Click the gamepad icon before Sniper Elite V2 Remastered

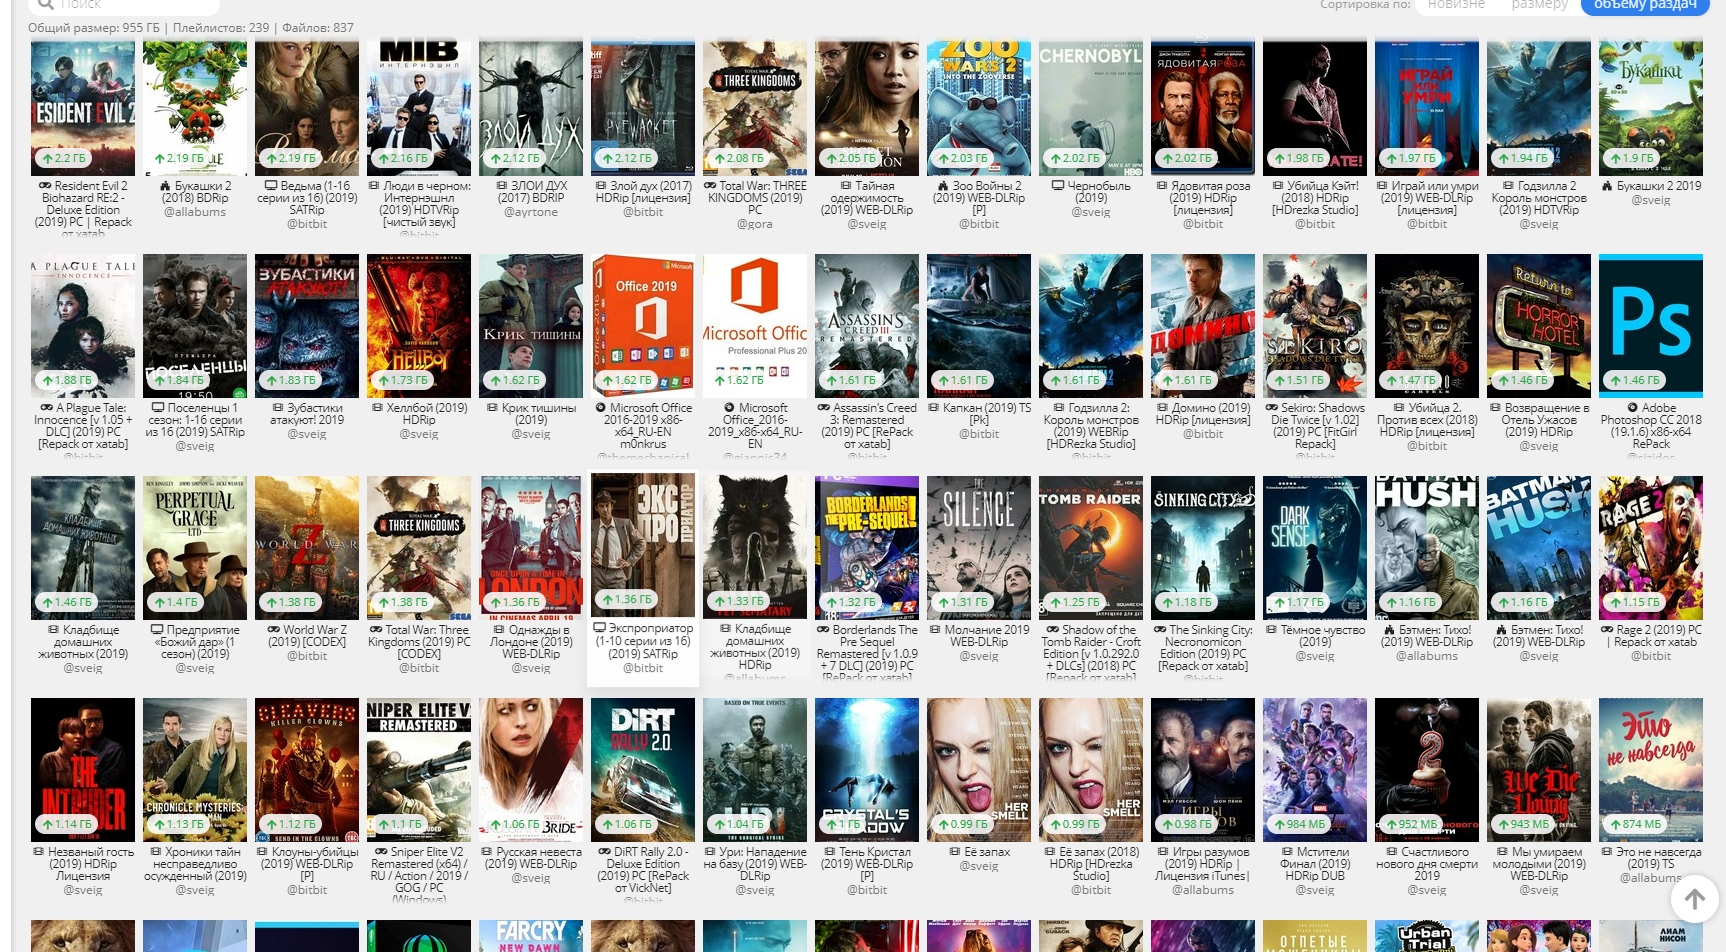pos(381,852)
